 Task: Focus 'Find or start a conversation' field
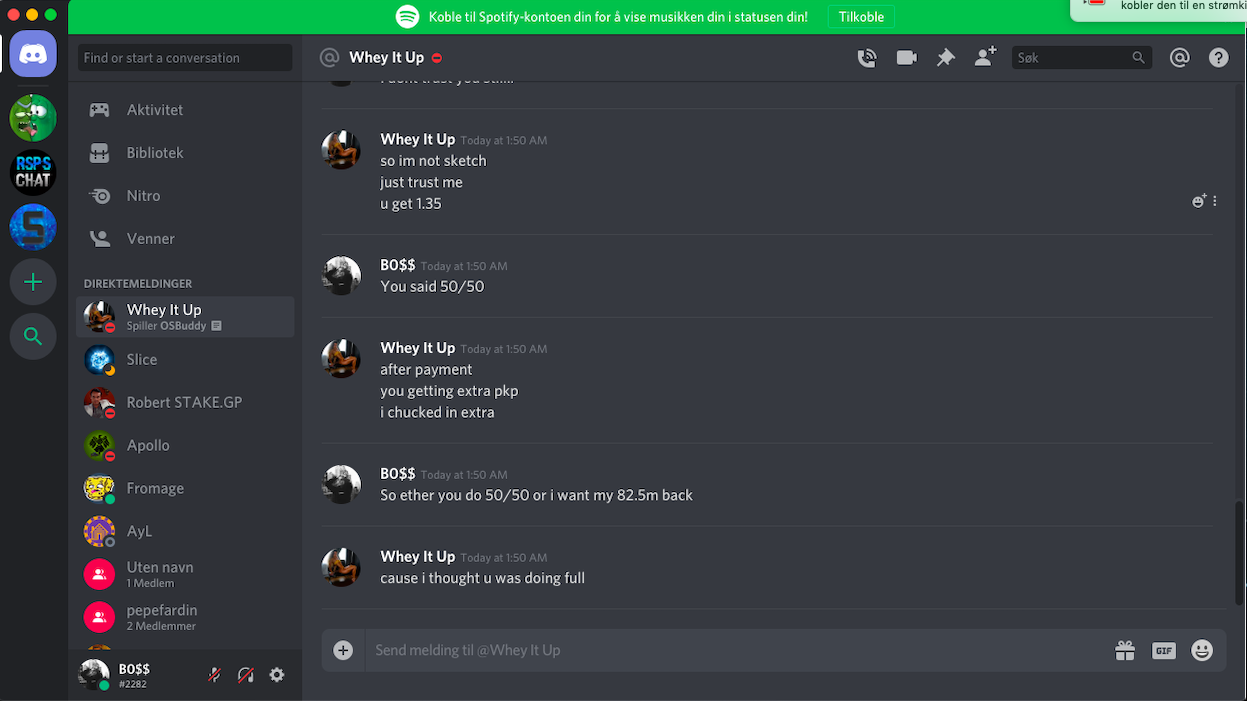pyautogui.click(x=185, y=58)
